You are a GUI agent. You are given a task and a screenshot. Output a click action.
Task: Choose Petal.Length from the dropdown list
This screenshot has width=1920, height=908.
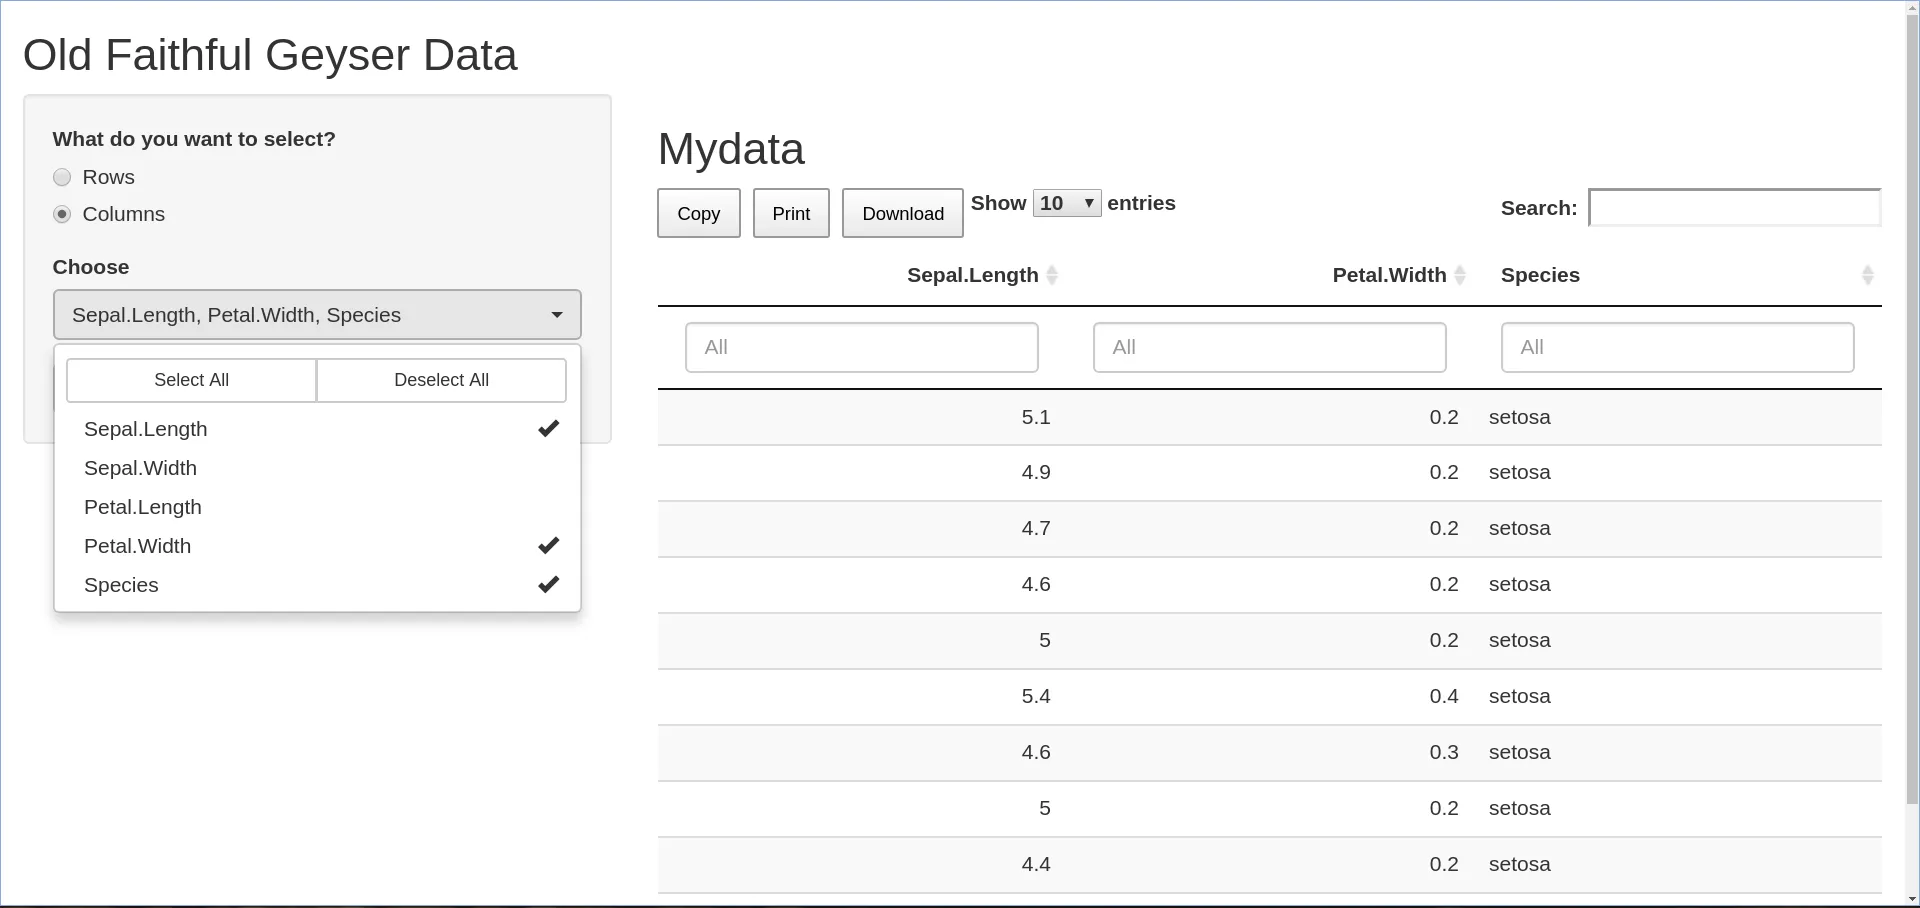[143, 507]
